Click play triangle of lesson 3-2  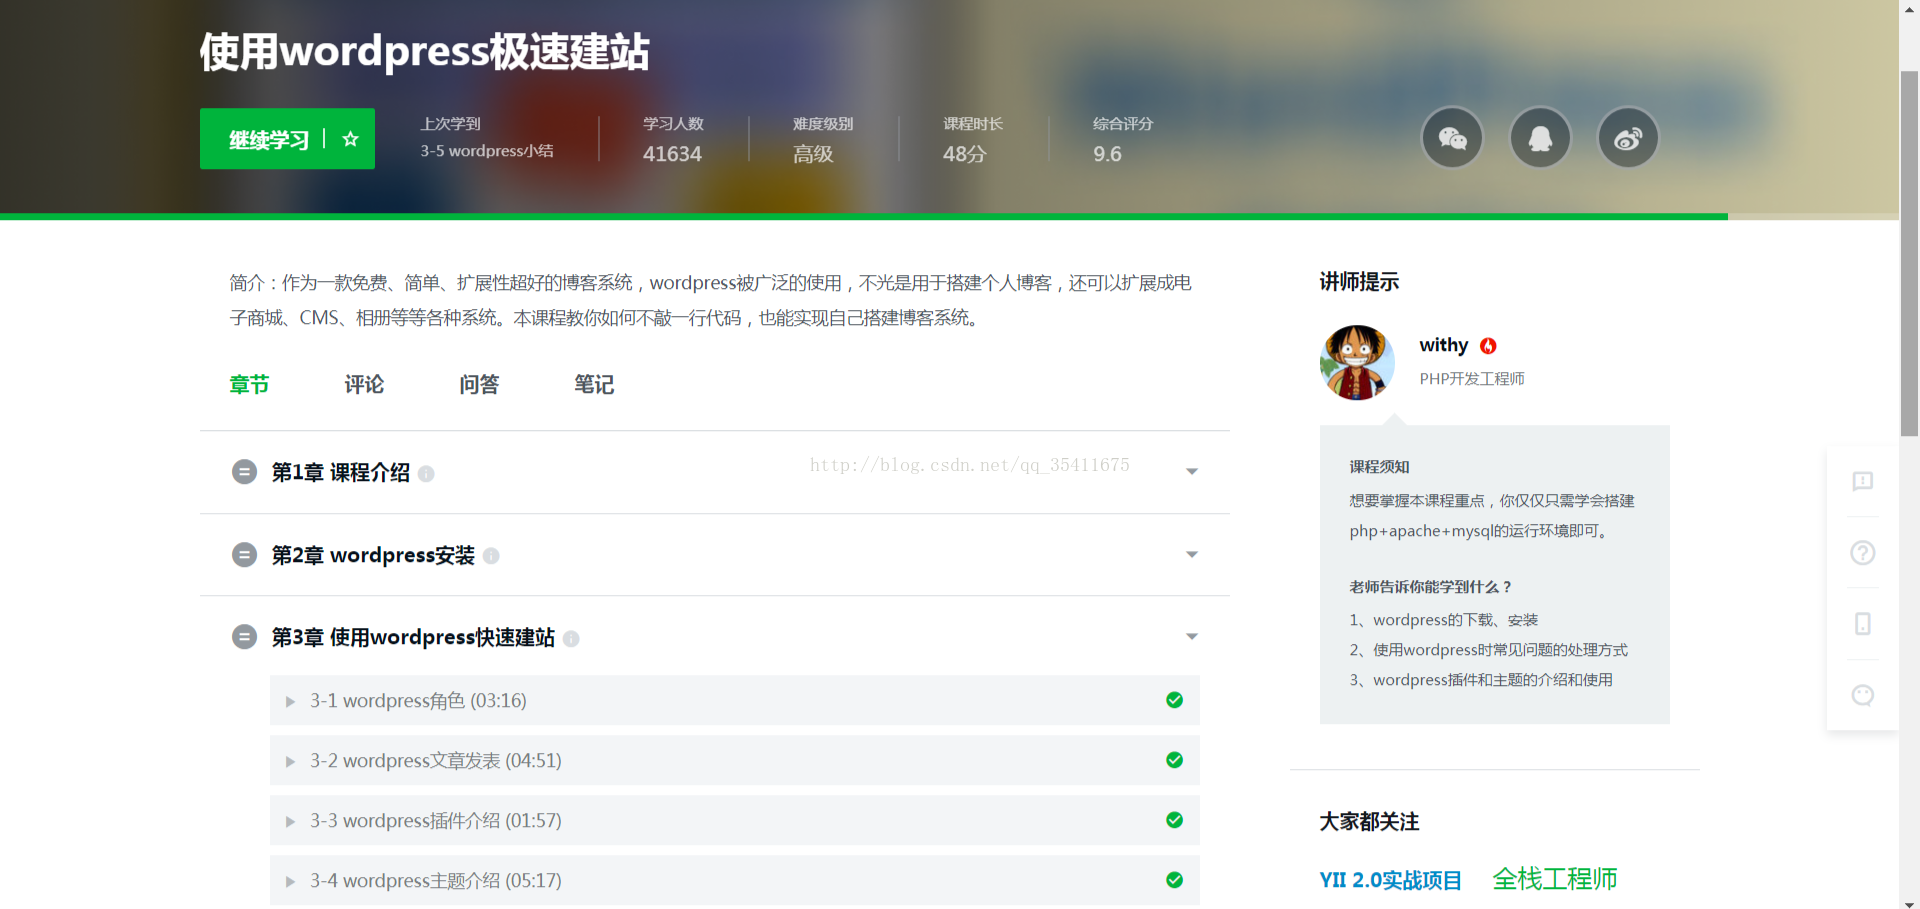click(x=290, y=762)
